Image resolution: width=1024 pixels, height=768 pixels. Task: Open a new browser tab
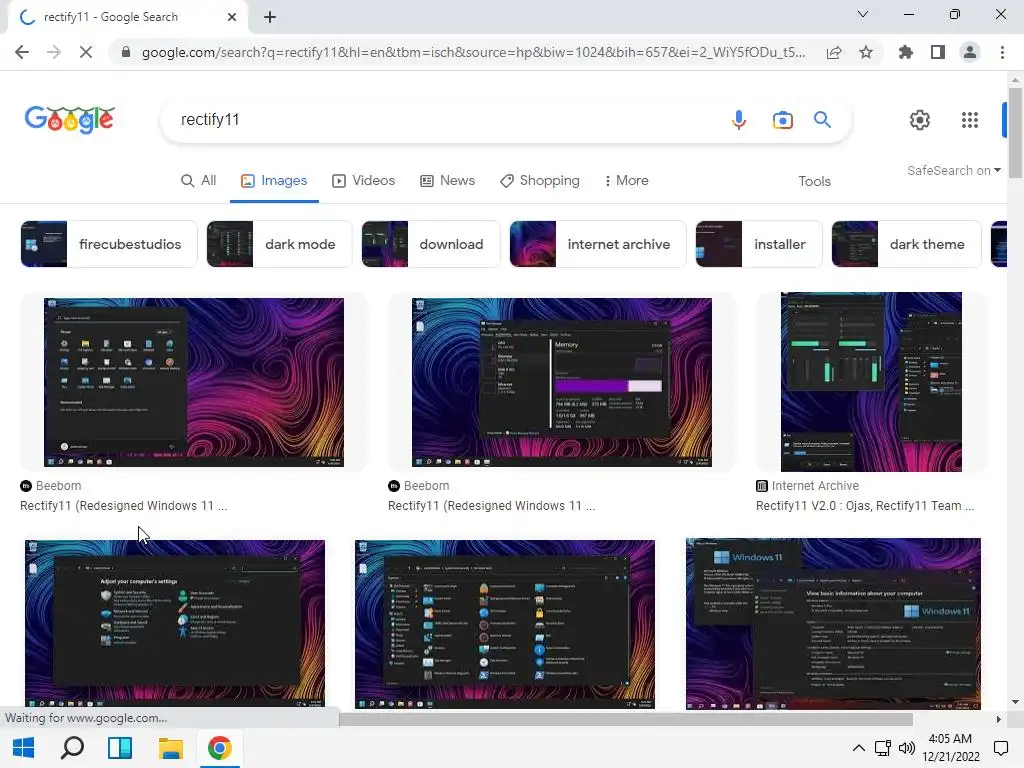click(x=270, y=17)
